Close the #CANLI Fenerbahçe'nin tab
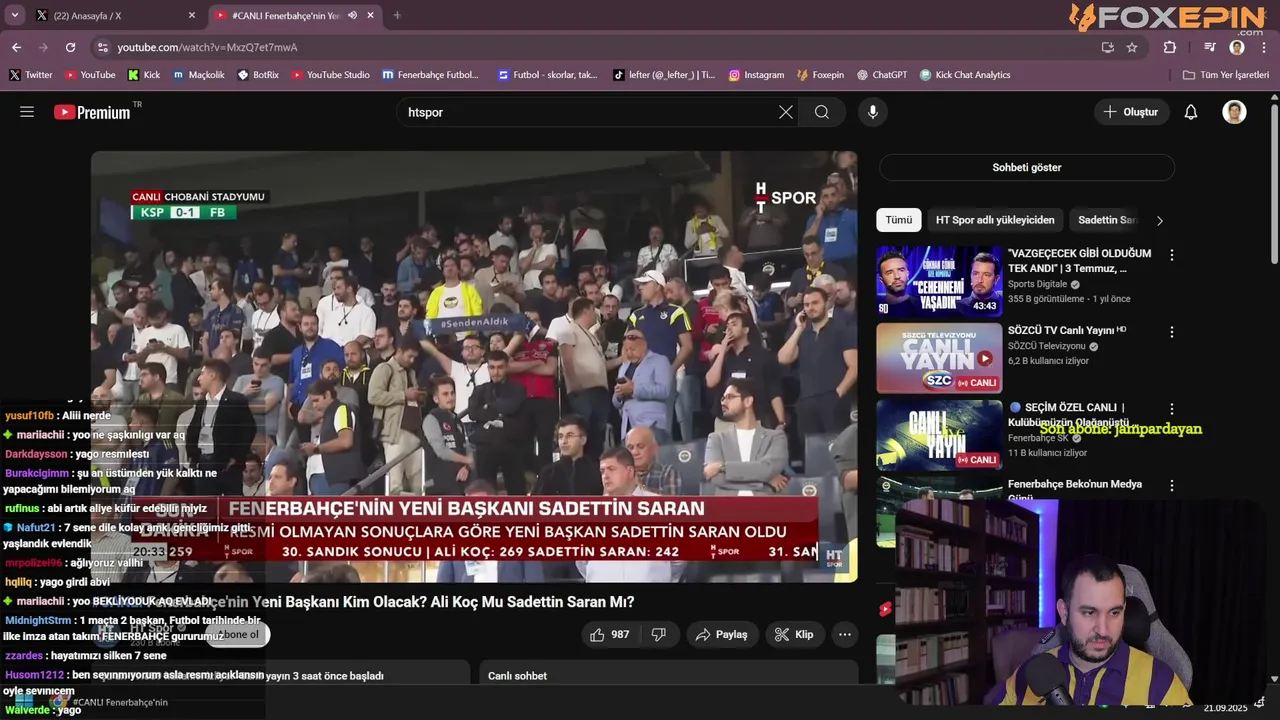This screenshot has height=720, width=1280. (x=371, y=15)
